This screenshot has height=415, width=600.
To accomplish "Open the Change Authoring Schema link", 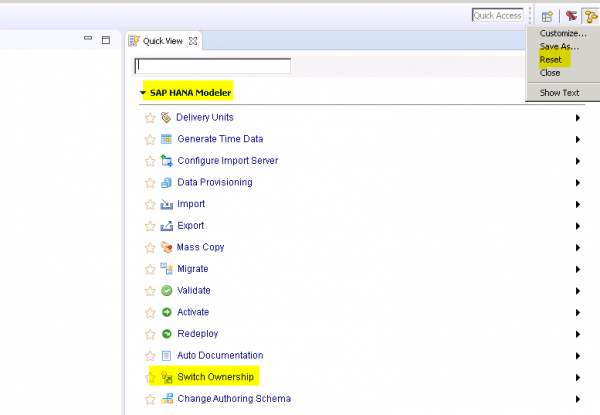I will pos(234,399).
